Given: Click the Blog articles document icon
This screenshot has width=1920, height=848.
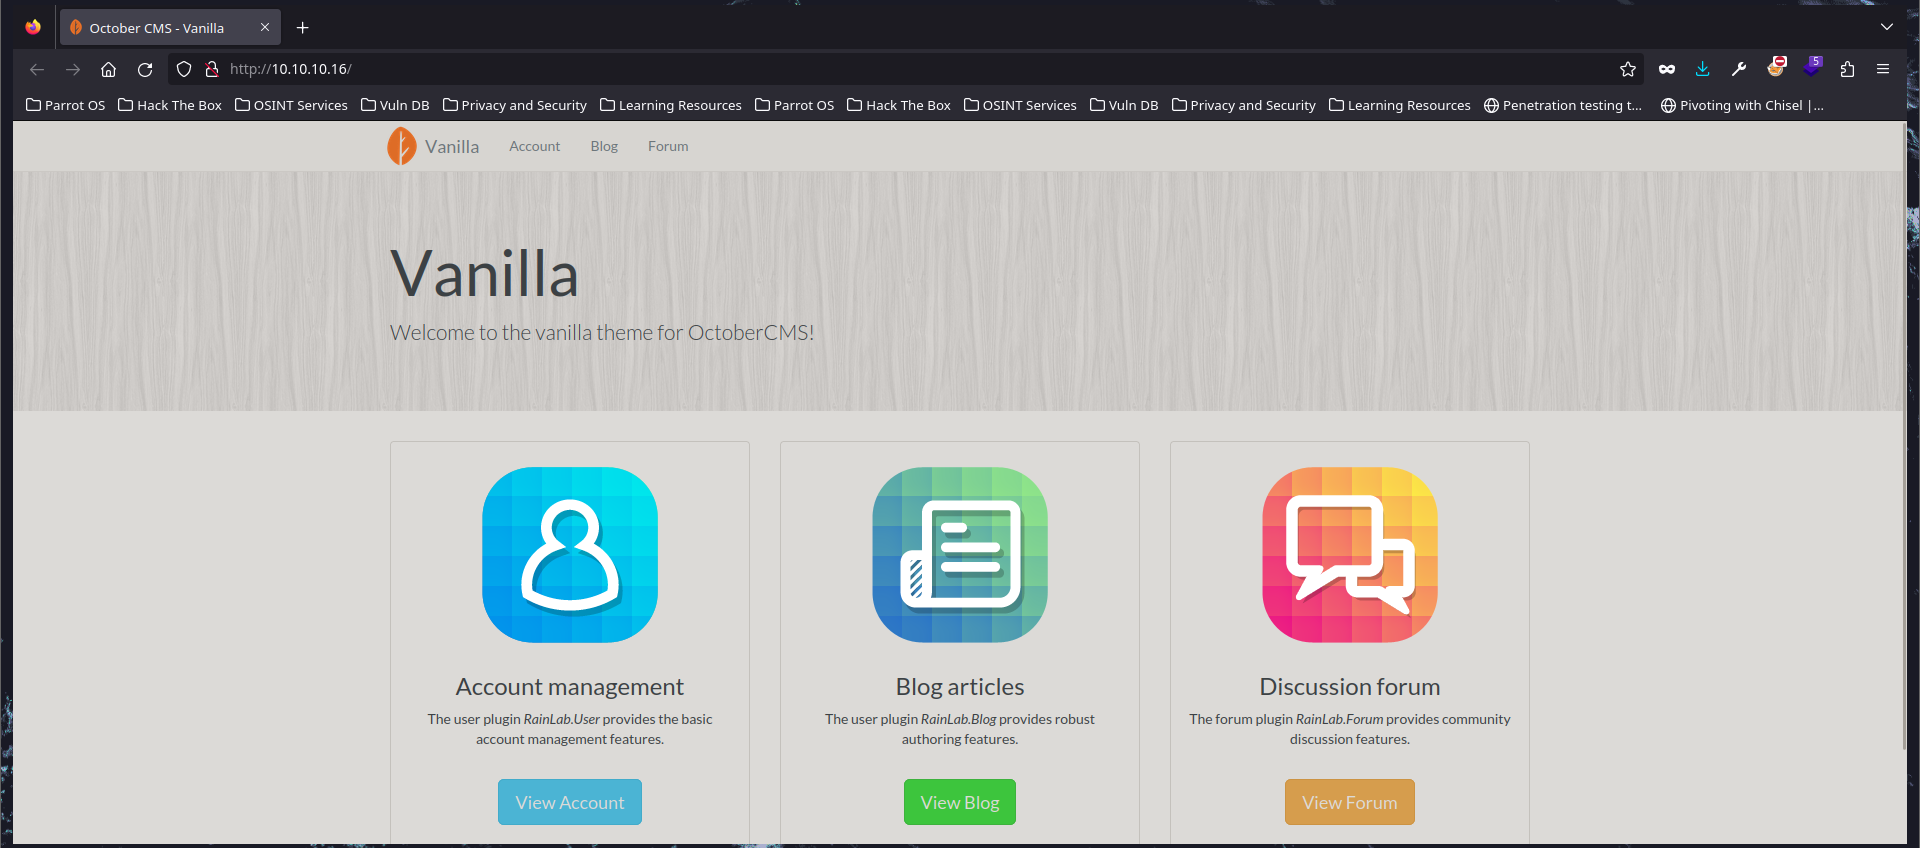Looking at the screenshot, I should (x=960, y=555).
